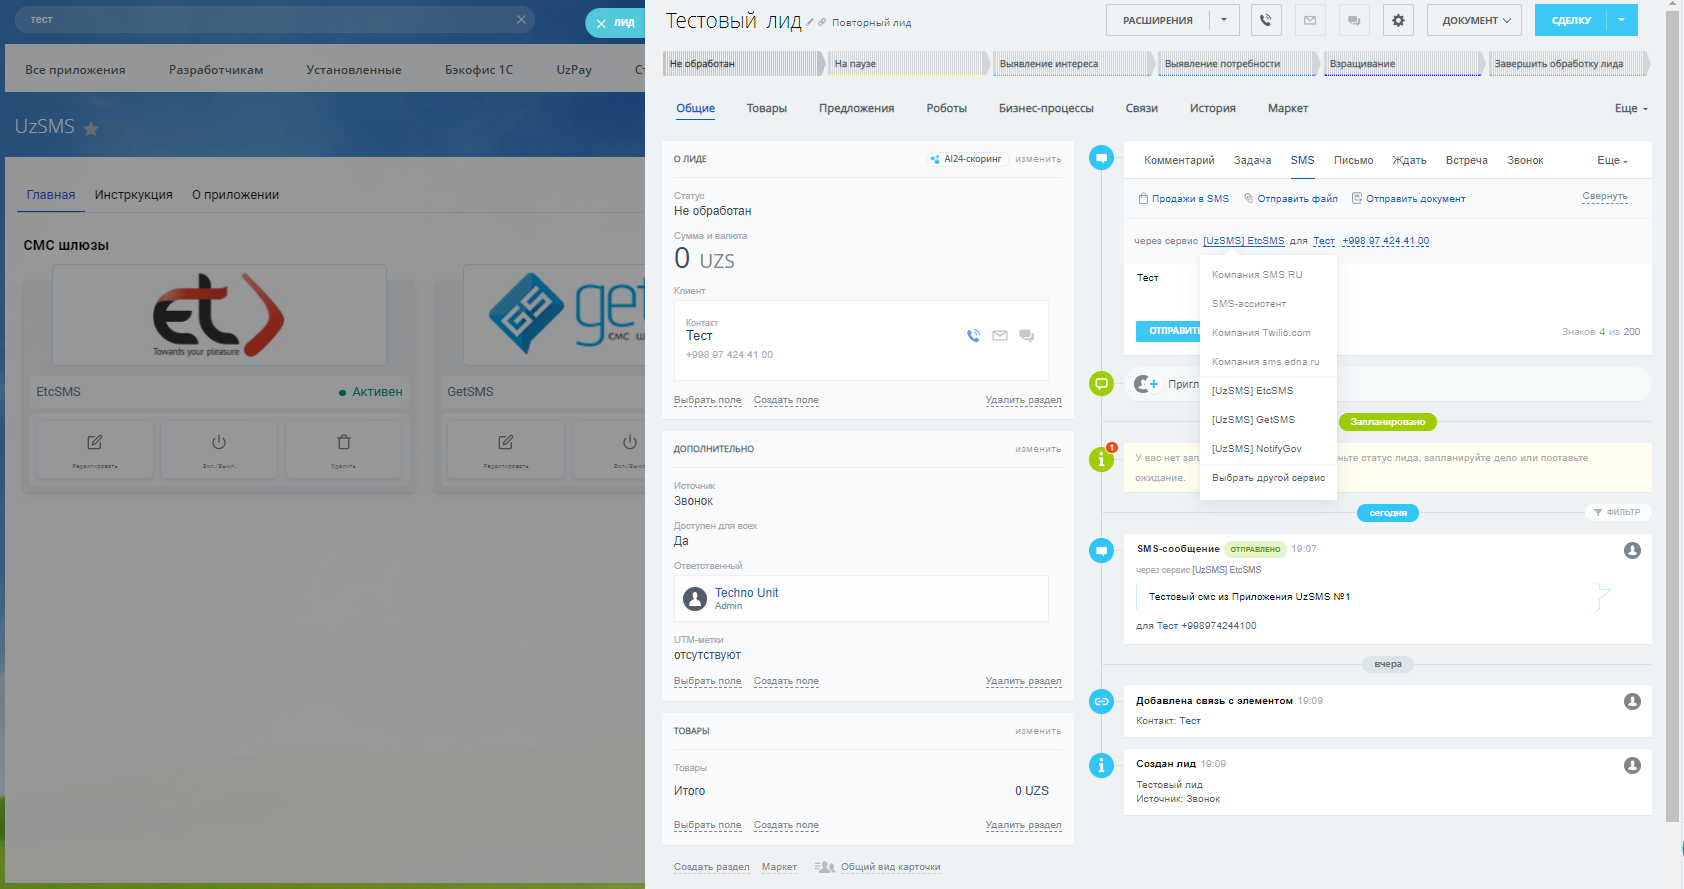Click the ФИЛЬТР button in timeline
The height and width of the screenshot is (889, 1684).
1617,512
